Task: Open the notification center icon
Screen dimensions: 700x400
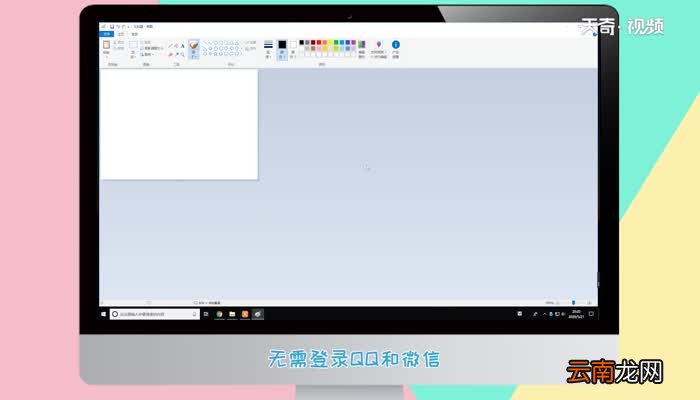Action: [591, 314]
